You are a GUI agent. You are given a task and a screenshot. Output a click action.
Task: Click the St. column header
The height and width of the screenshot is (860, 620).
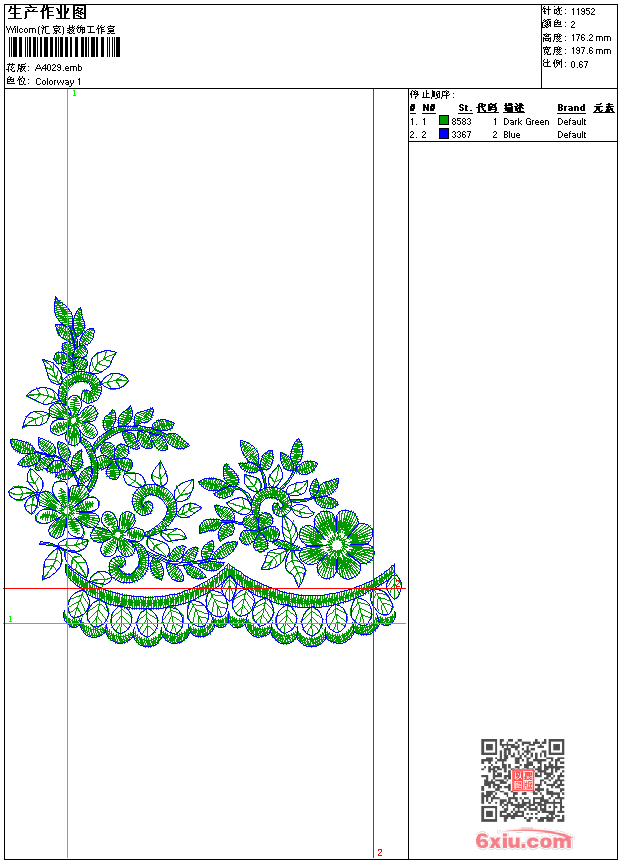point(464,108)
